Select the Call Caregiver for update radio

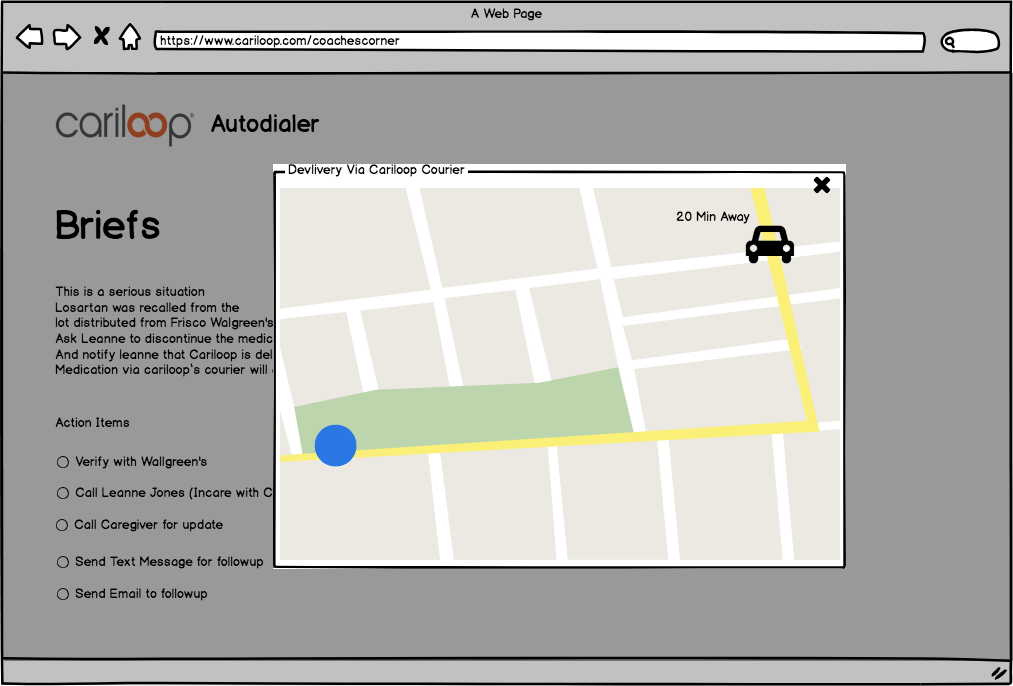pos(63,525)
